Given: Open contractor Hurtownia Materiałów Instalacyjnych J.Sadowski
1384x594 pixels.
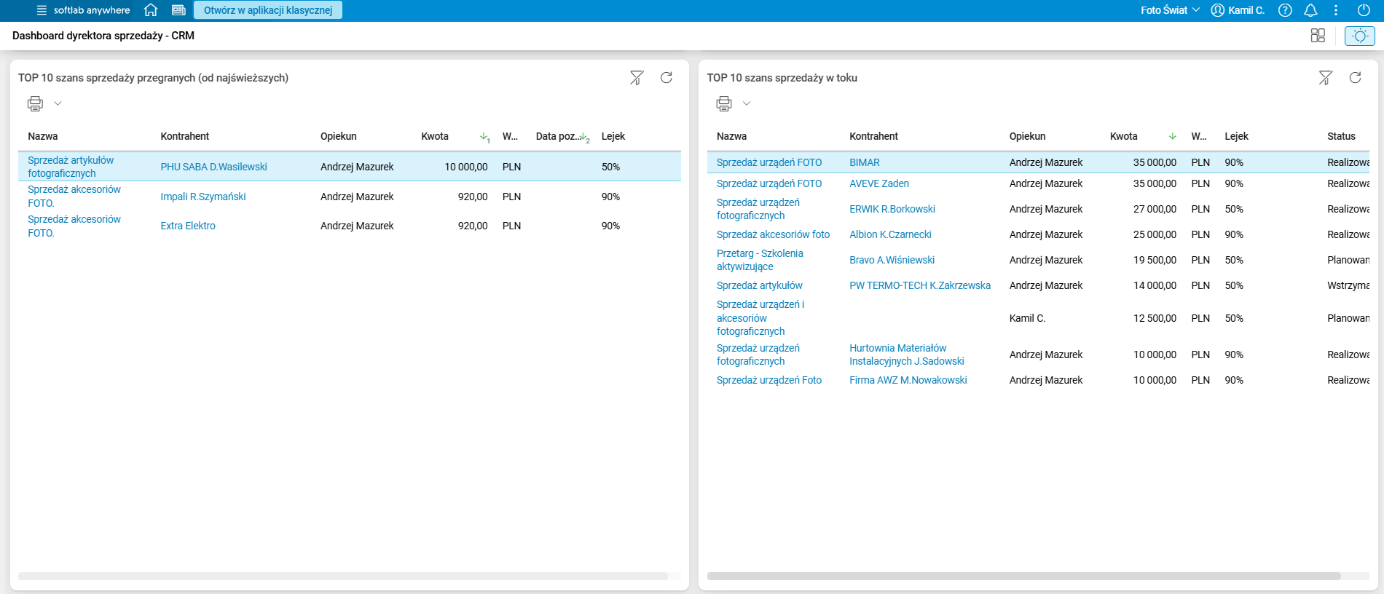Looking at the screenshot, I should pyautogui.click(x=907, y=355).
